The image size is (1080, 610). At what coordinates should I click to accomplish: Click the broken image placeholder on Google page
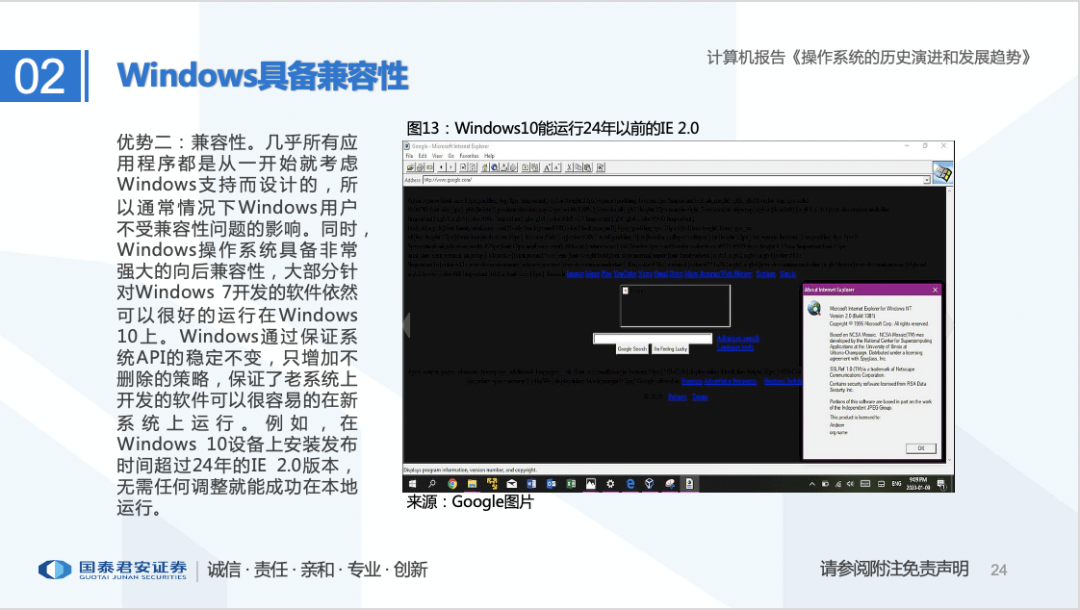point(675,306)
